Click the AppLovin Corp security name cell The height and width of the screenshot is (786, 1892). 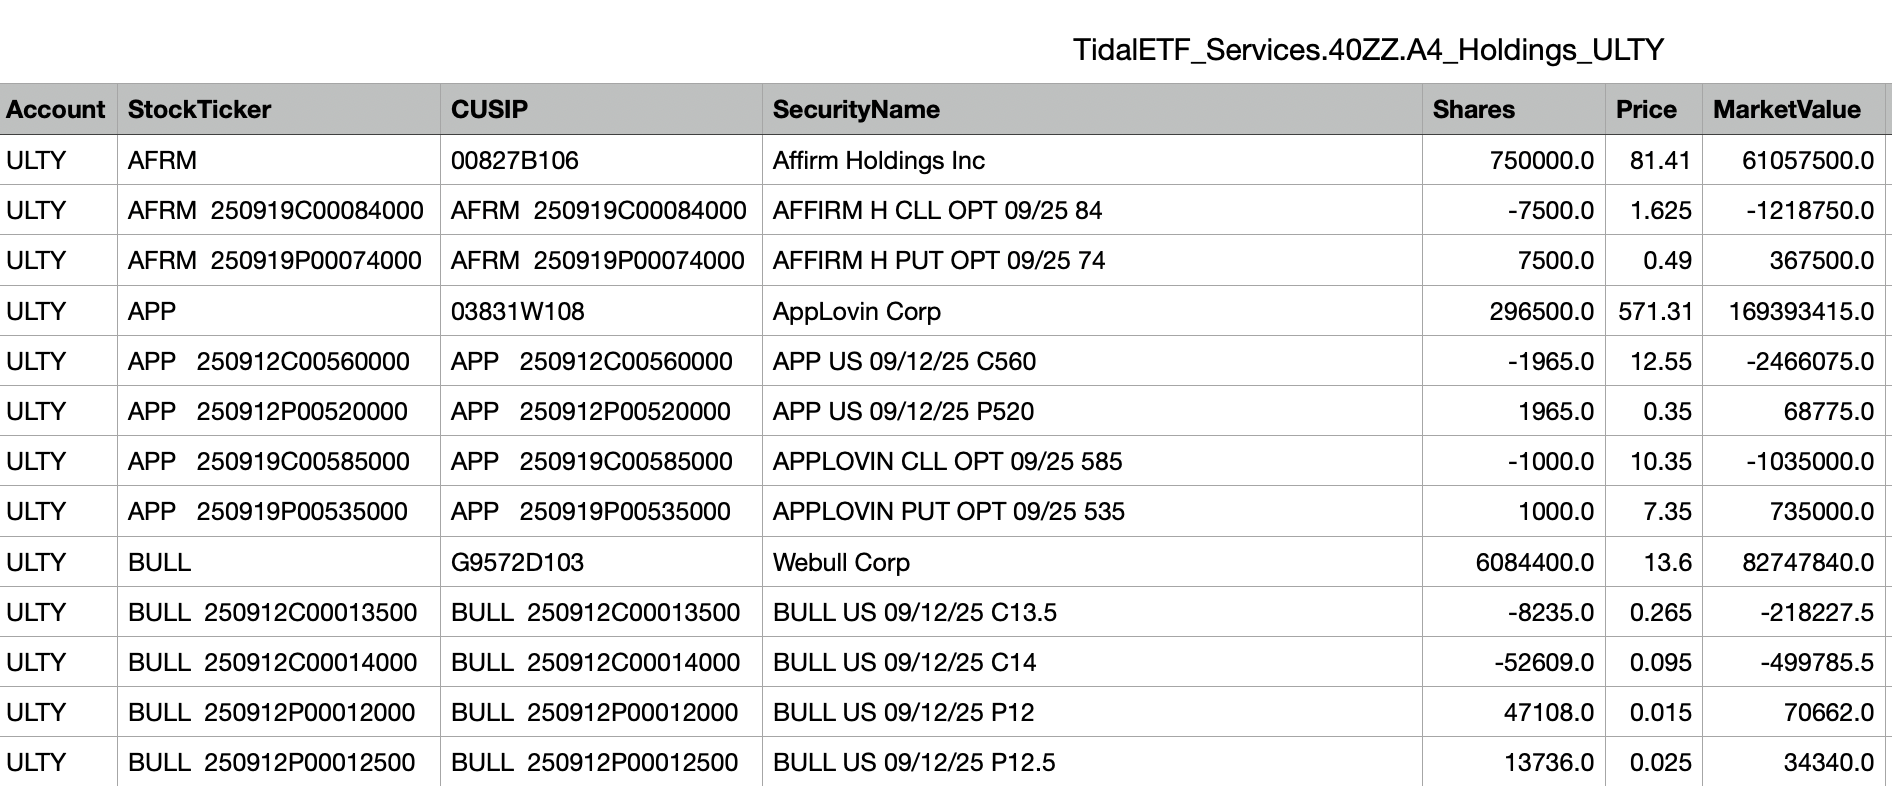[857, 311]
